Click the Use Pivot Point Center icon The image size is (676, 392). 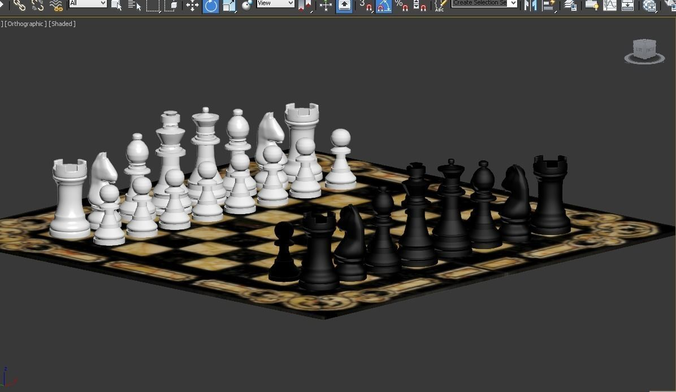point(305,6)
